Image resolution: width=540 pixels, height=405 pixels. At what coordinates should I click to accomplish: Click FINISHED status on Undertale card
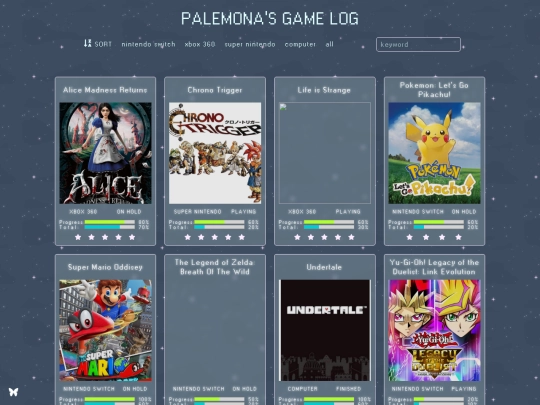click(x=349, y=389)
